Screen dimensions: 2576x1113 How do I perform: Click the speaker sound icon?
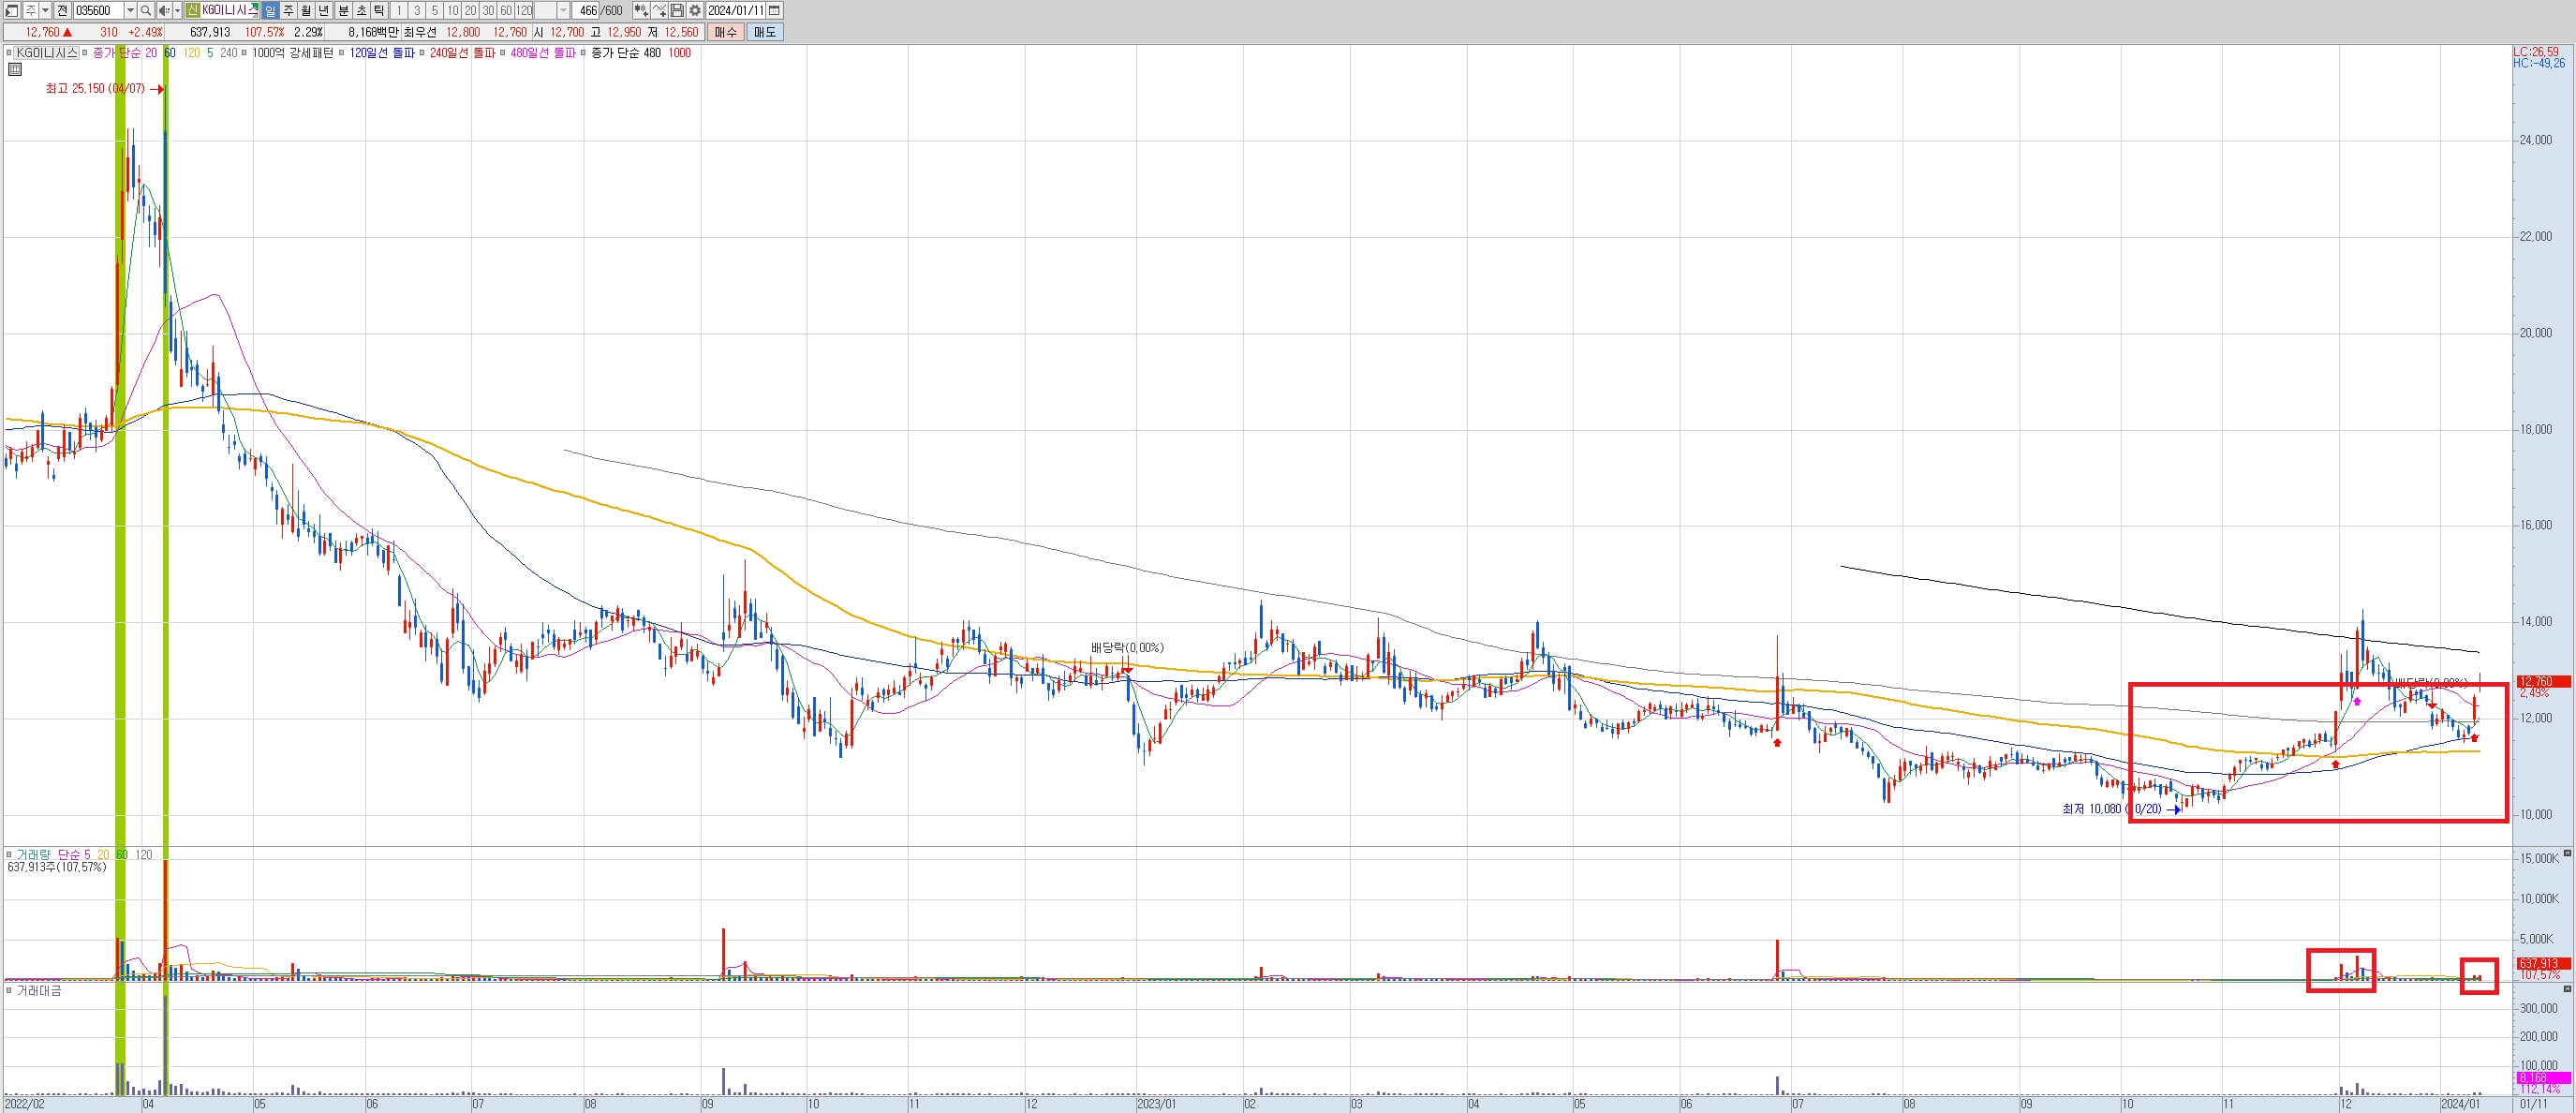point(164,11)
